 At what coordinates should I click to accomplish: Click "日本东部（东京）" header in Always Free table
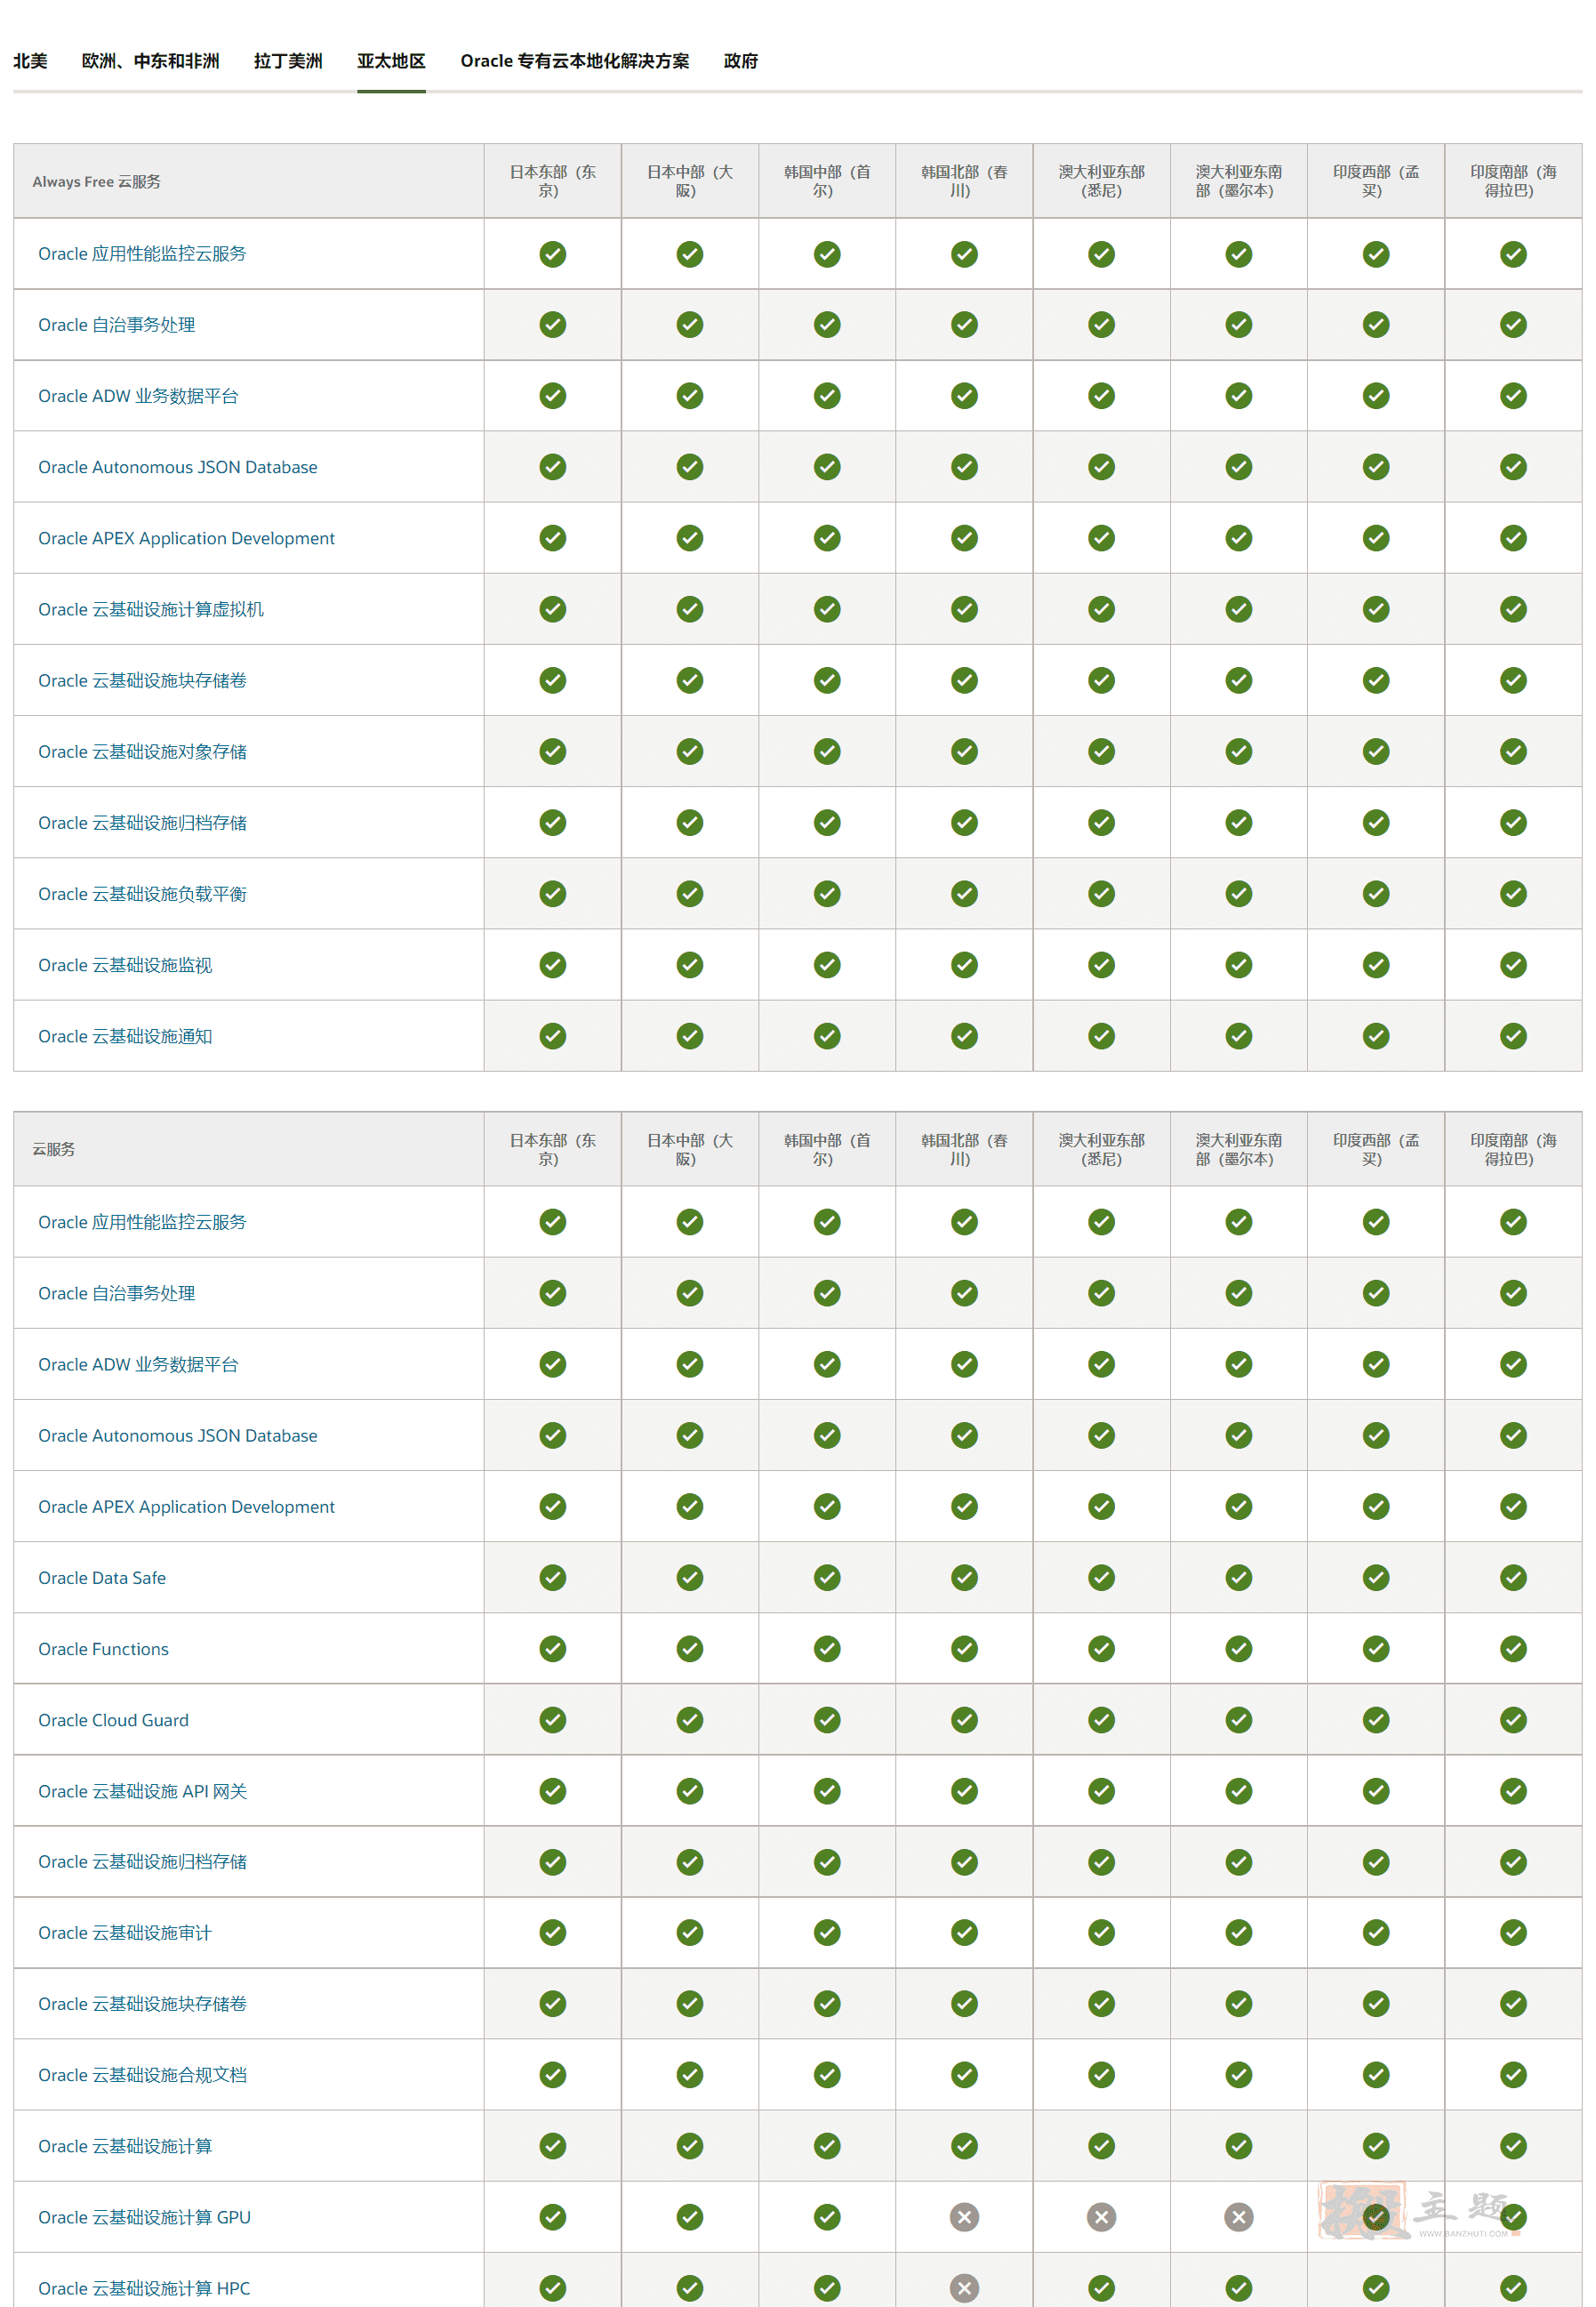[553, 181]
